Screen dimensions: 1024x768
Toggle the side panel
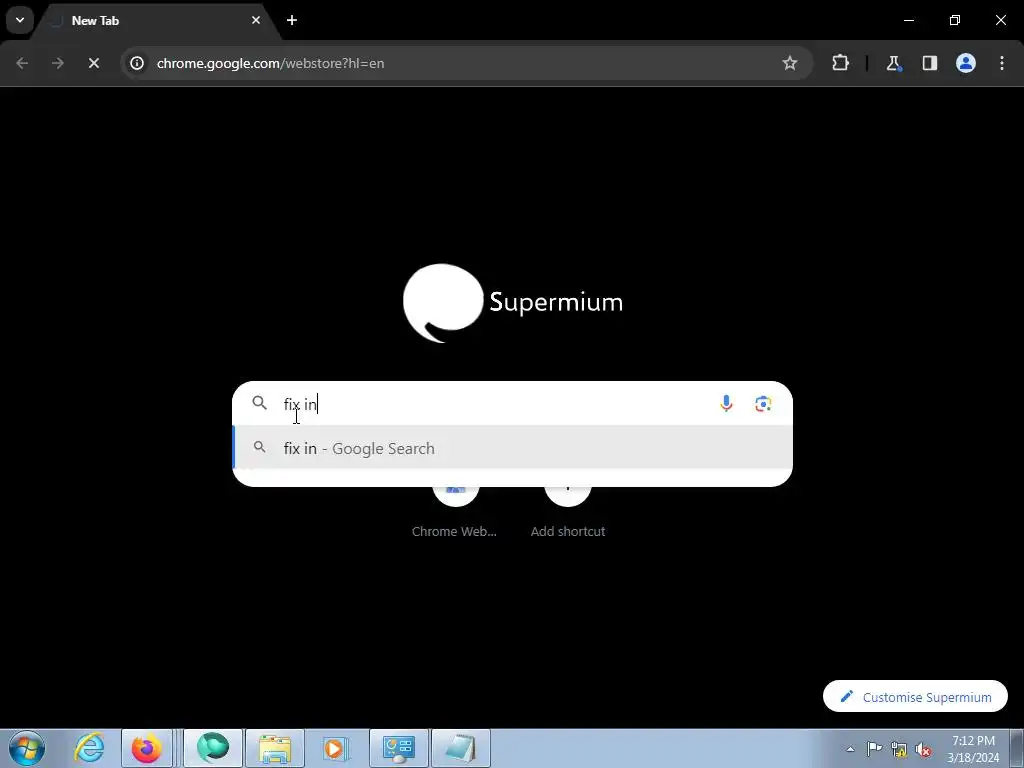(929, 63)
